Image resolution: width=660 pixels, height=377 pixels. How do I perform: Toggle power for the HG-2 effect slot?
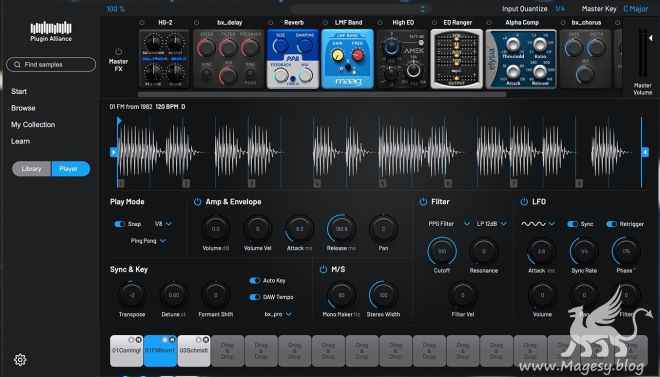142,22
